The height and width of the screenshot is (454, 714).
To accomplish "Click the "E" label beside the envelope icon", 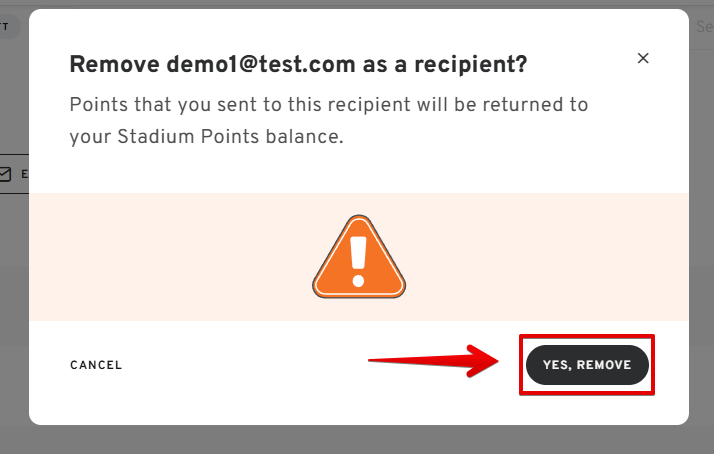I will point(25,174).
